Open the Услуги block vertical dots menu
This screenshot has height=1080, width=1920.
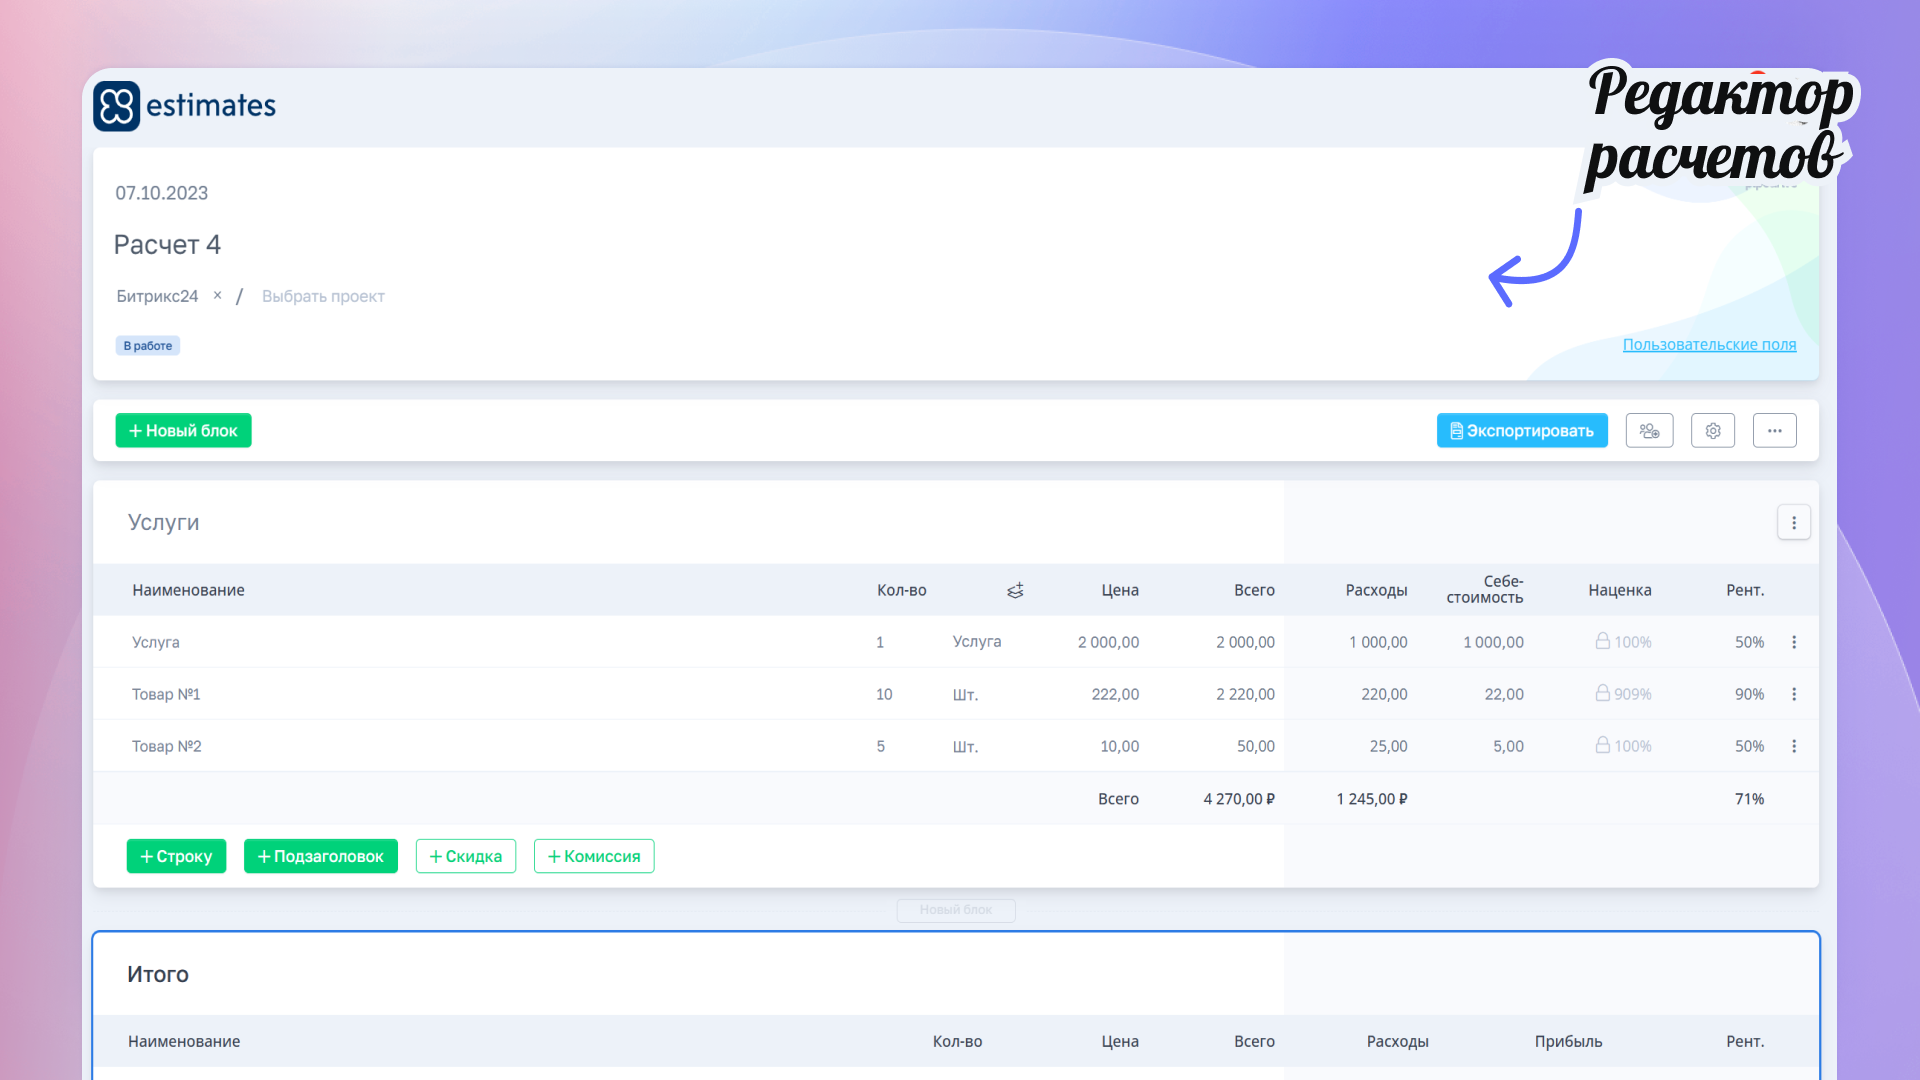(1794, 523)
